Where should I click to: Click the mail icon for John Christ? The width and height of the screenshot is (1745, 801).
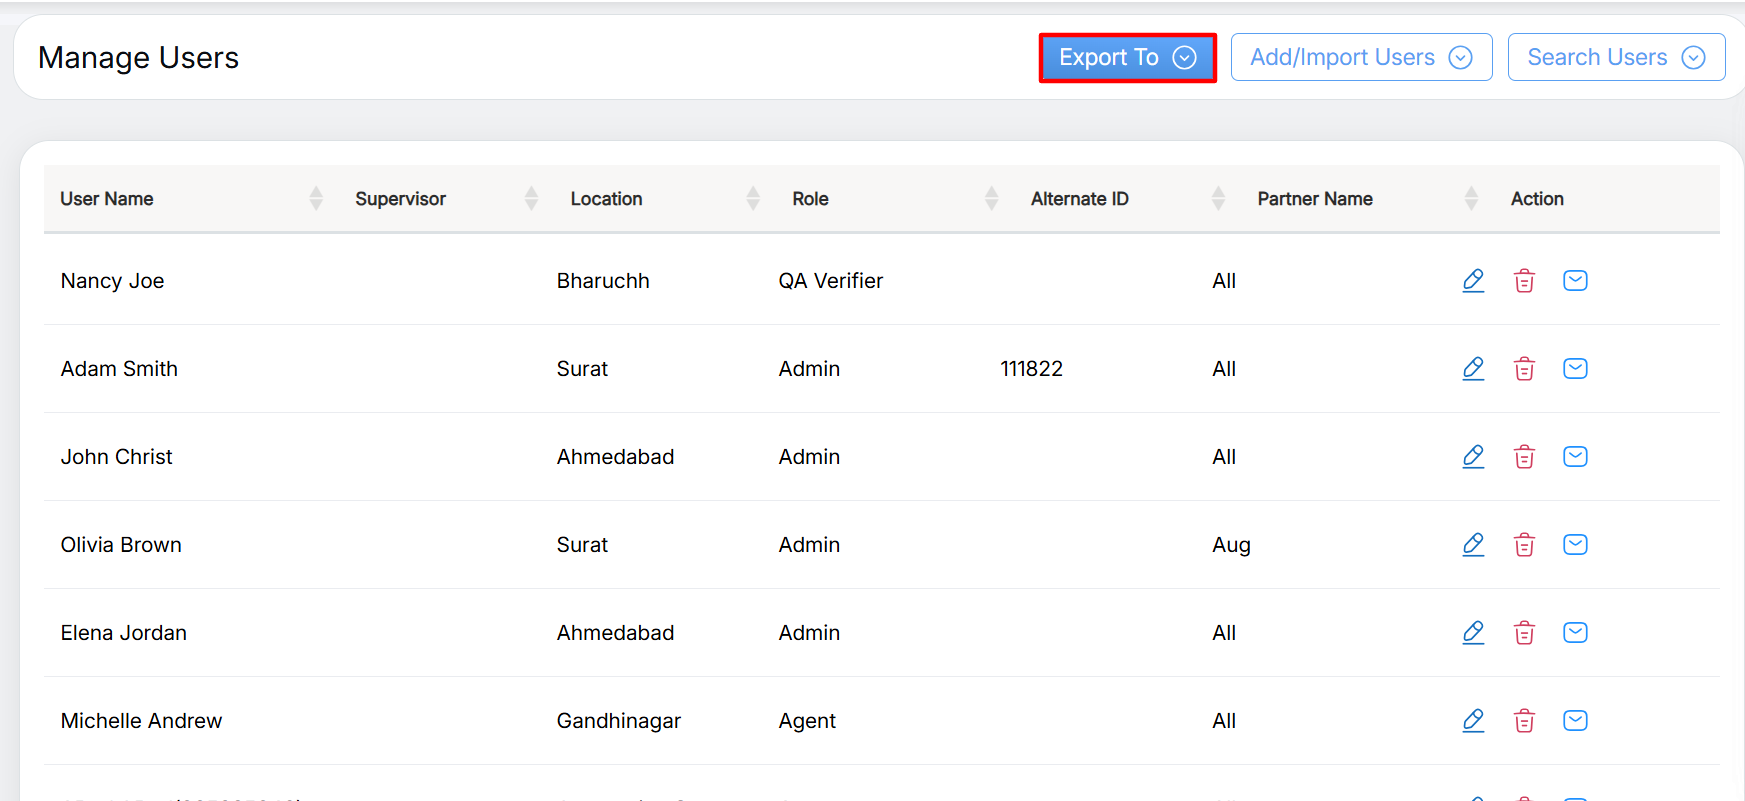(1575, 457)
